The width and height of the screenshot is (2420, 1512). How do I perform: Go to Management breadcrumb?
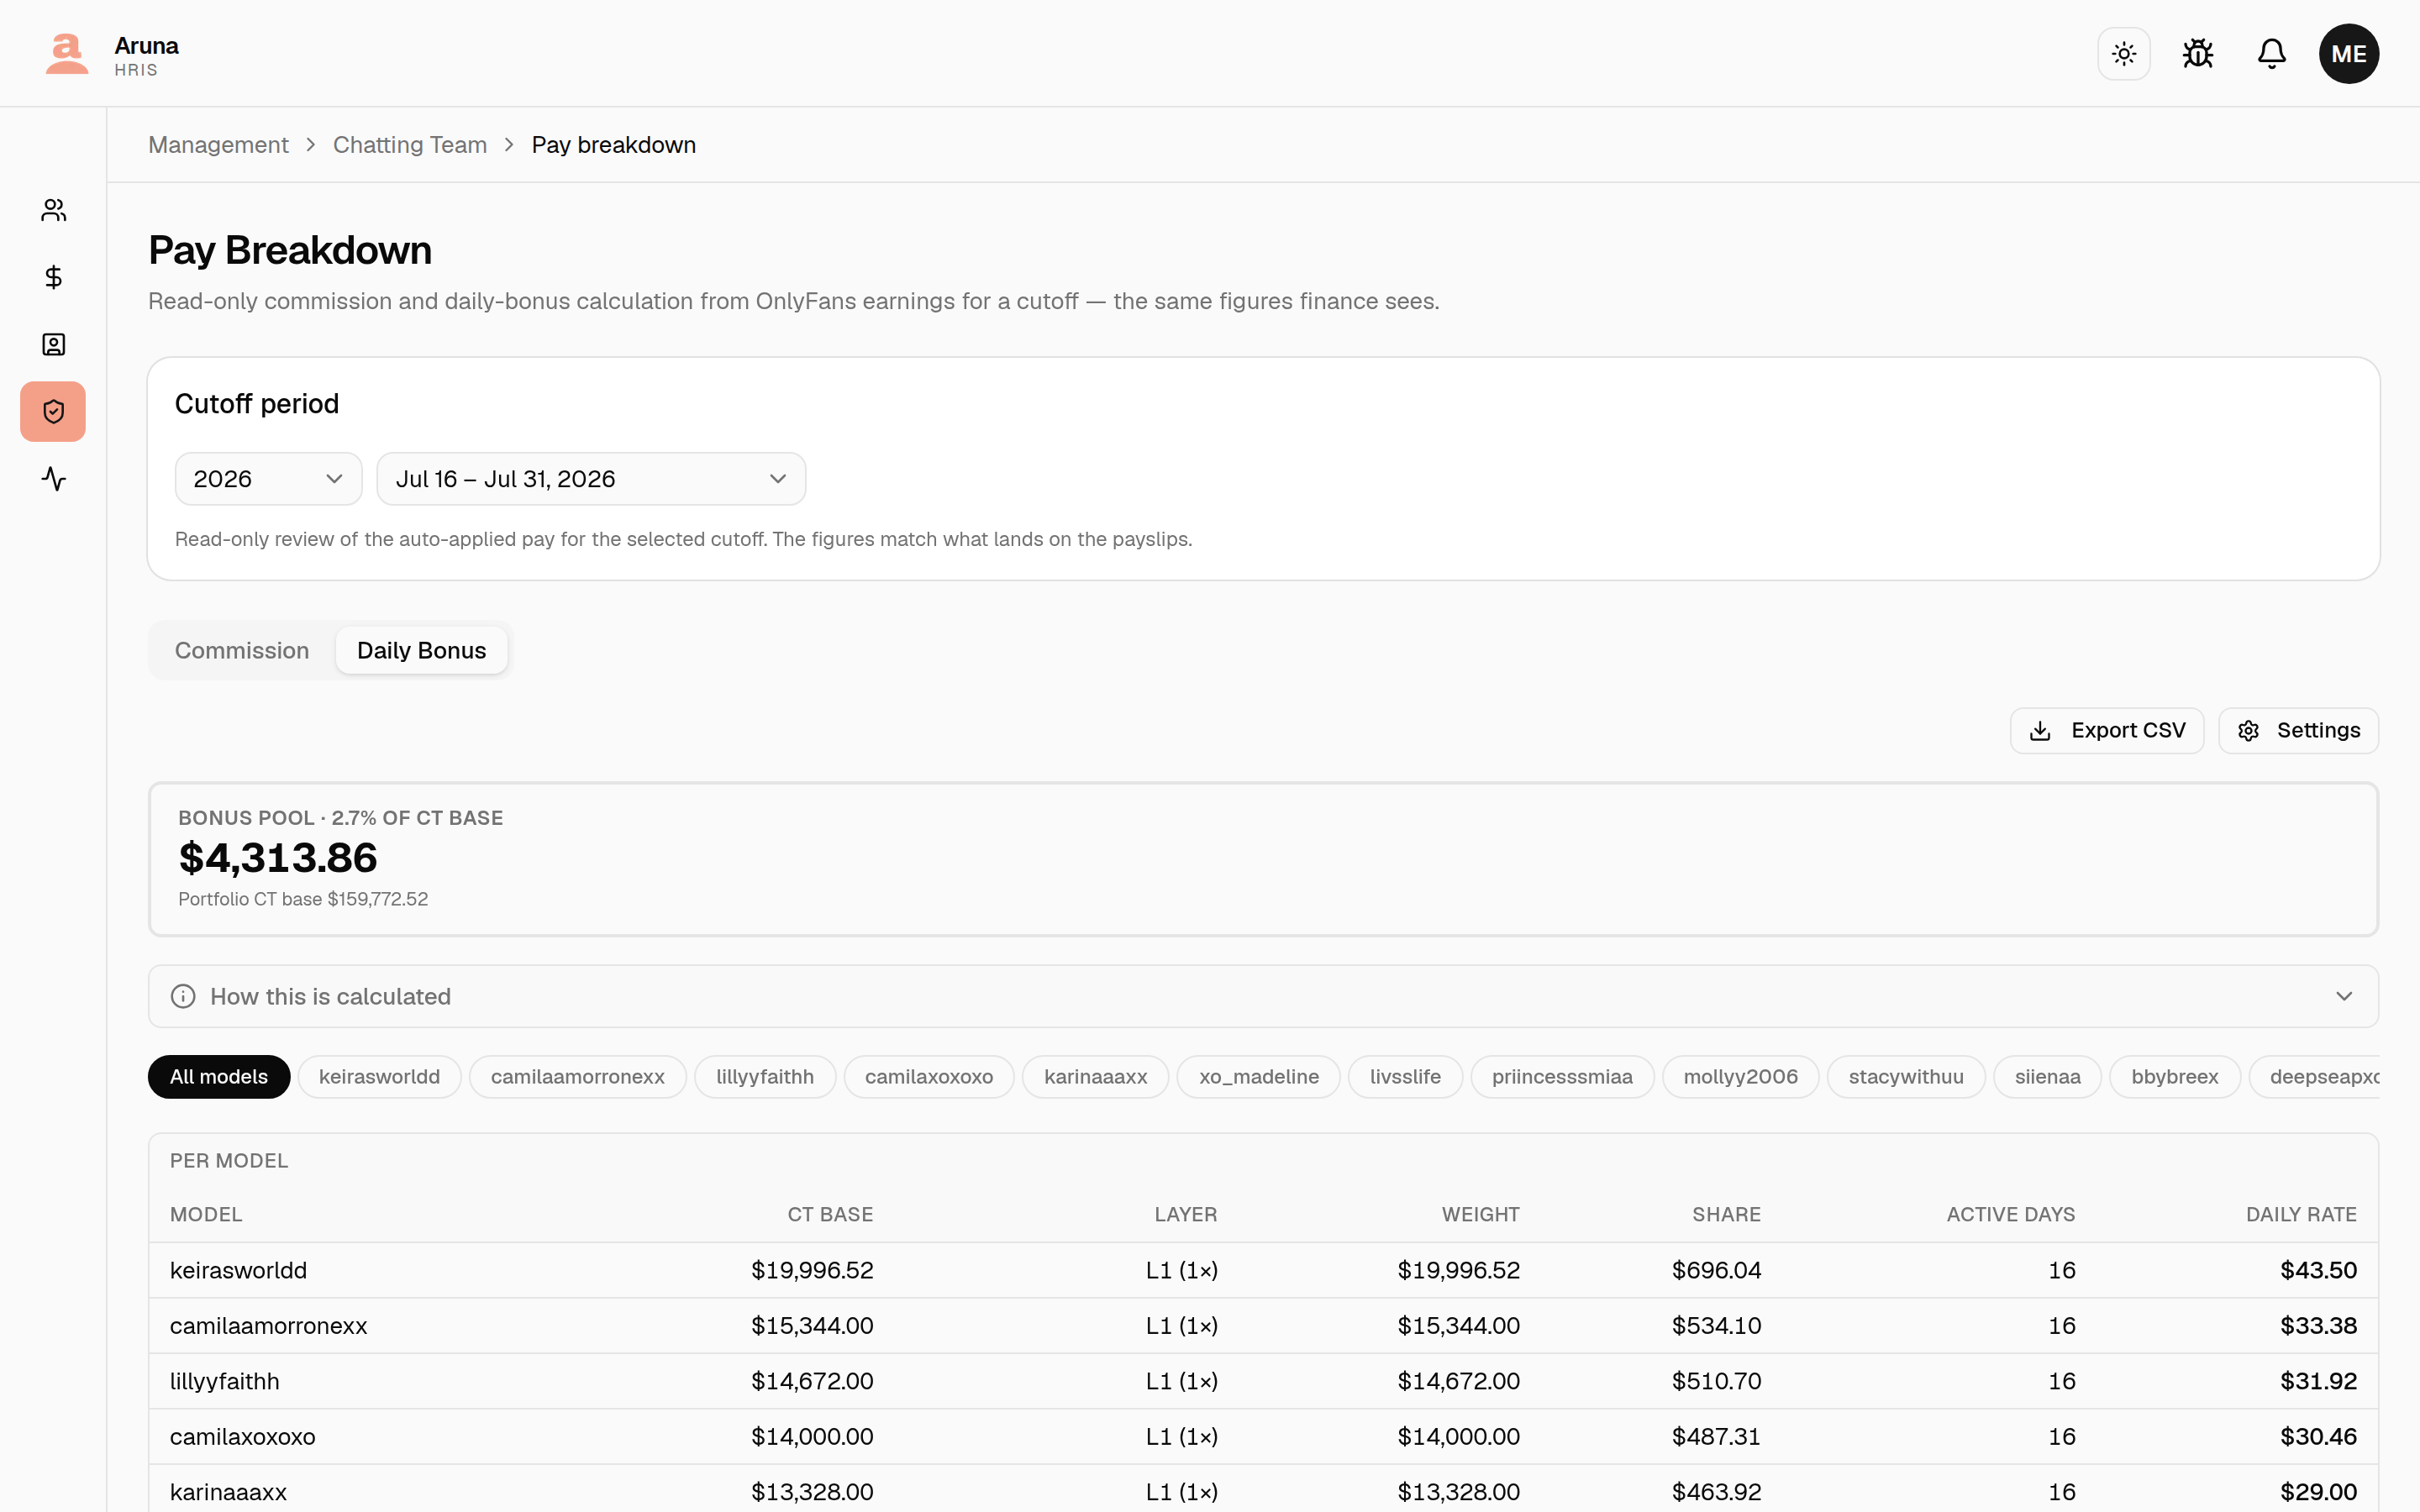click(x=218, y=145)
